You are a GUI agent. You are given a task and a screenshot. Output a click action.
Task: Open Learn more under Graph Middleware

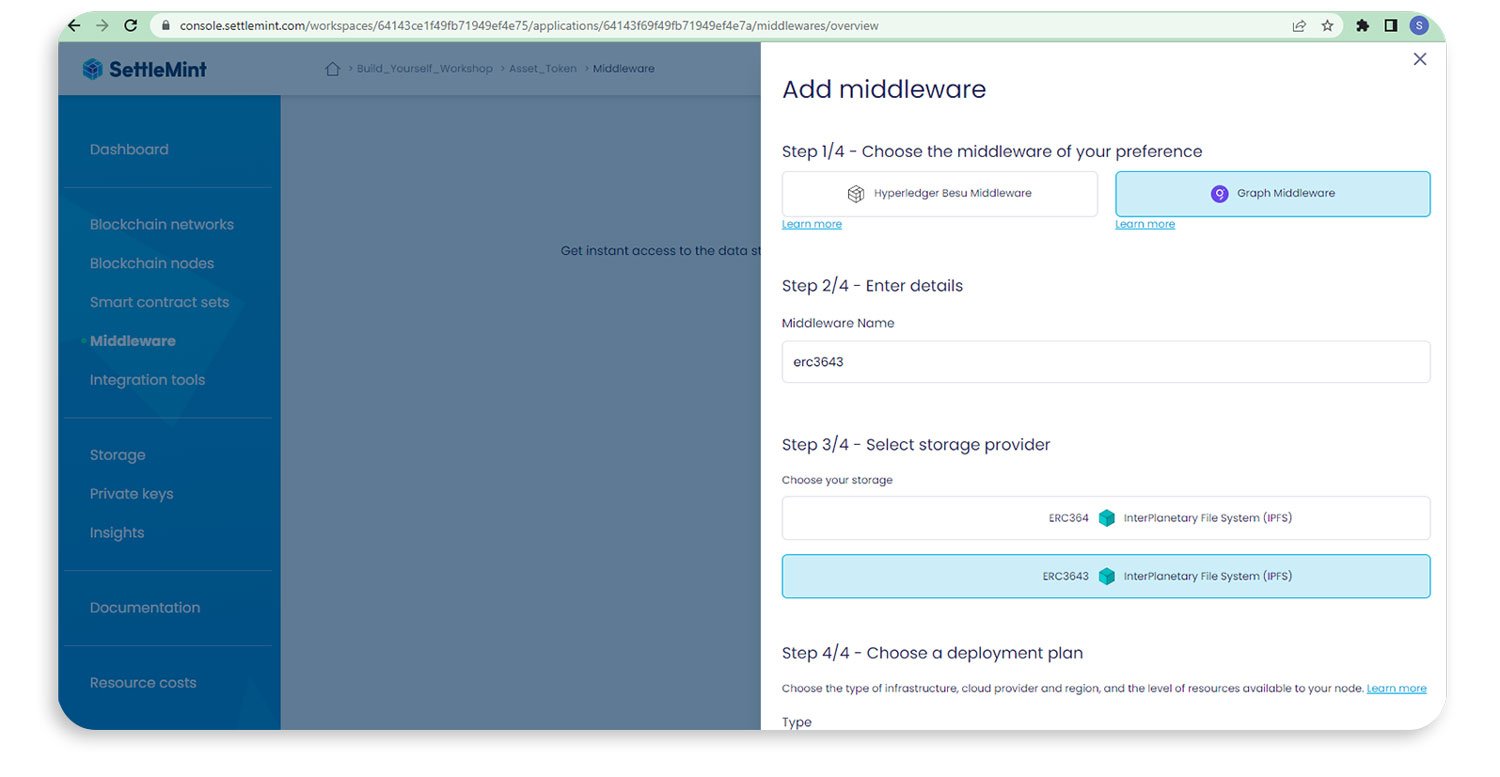1145,224
